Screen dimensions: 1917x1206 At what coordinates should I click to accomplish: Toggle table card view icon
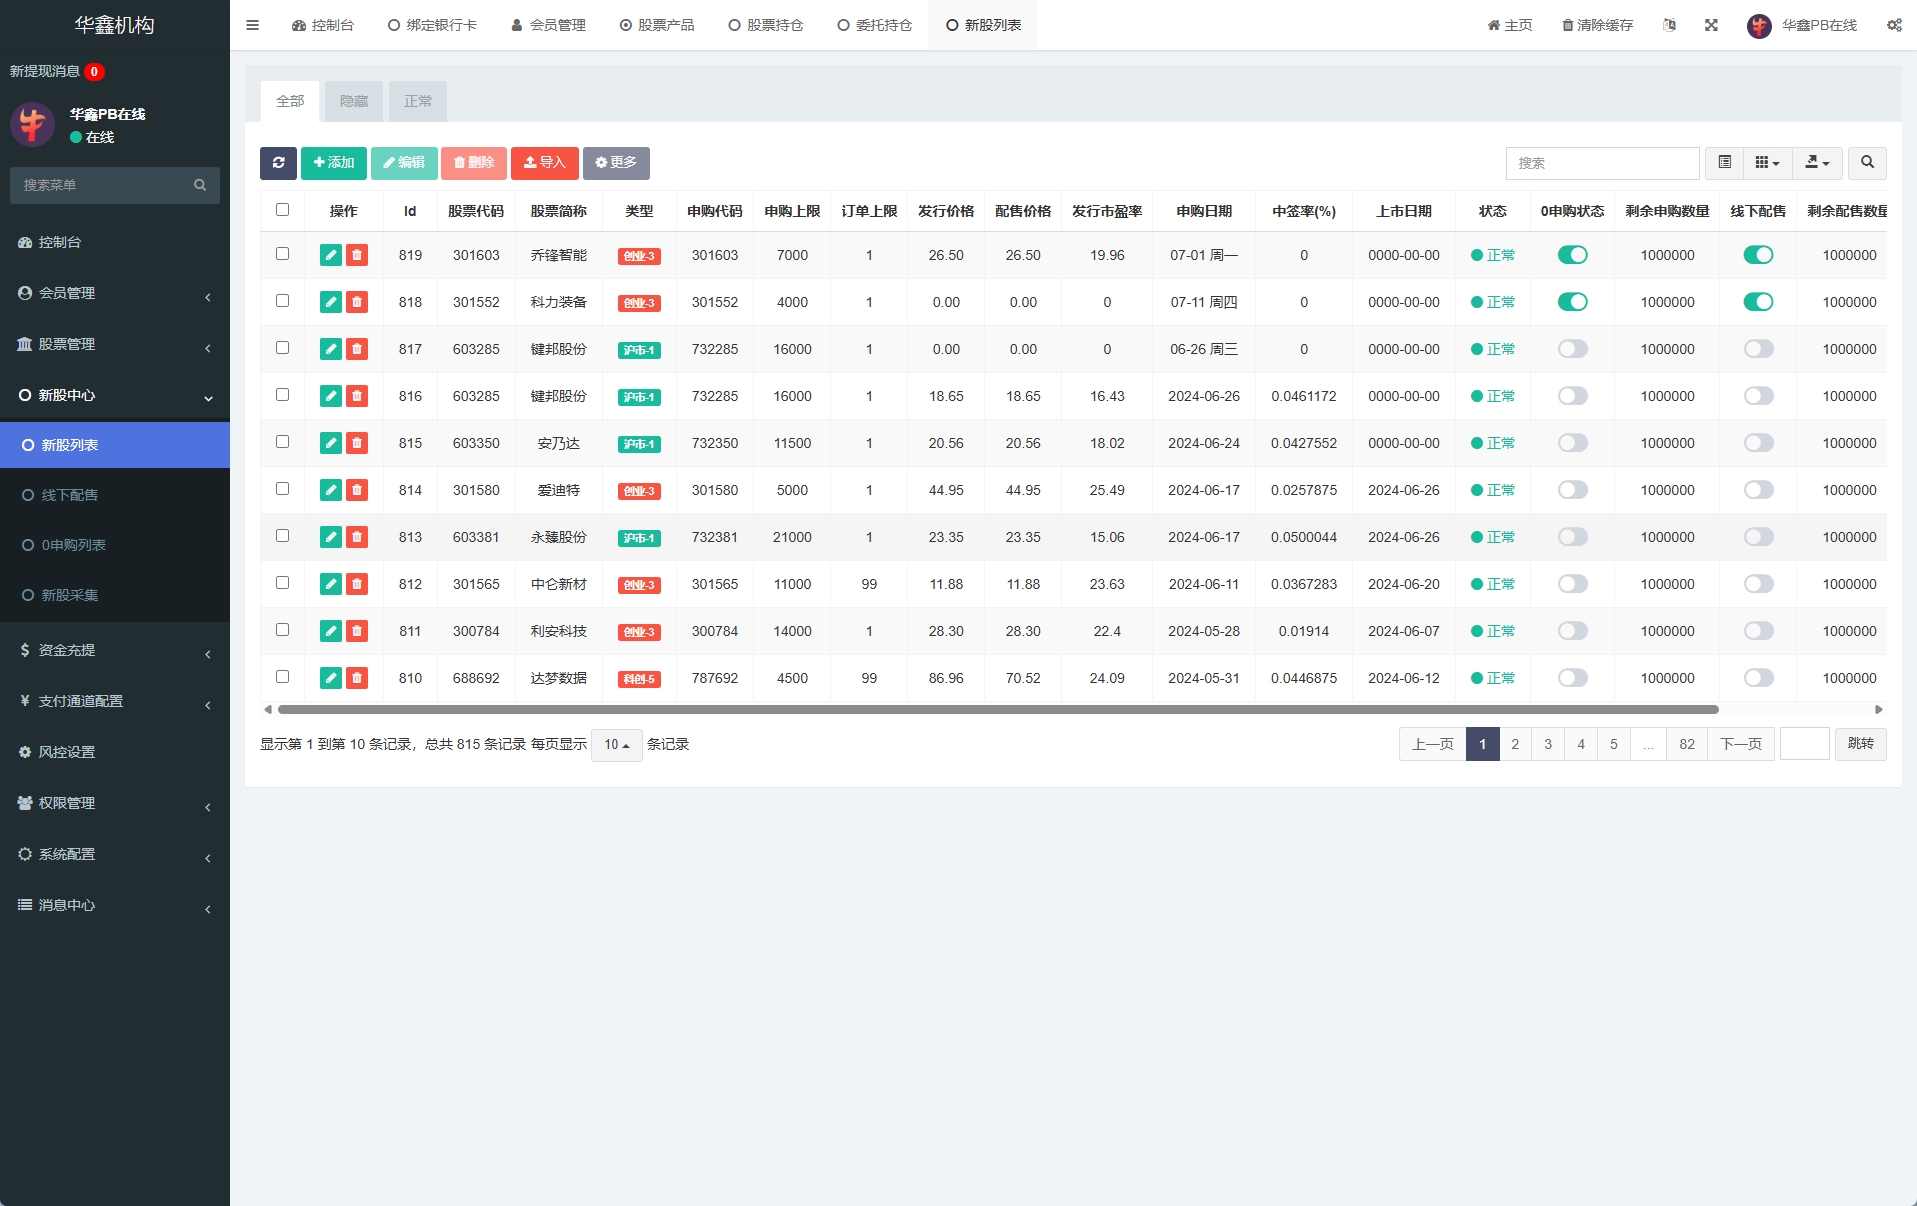pyautogui.click(x=1724, y=163)
